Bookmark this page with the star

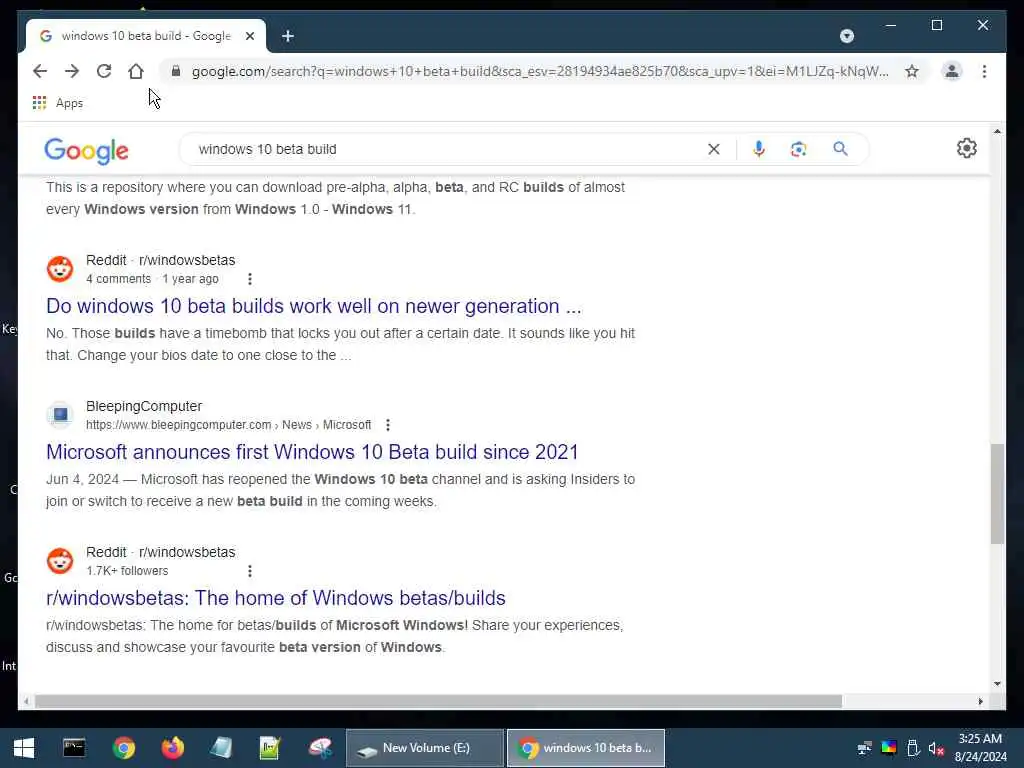(x=912, y=71)
